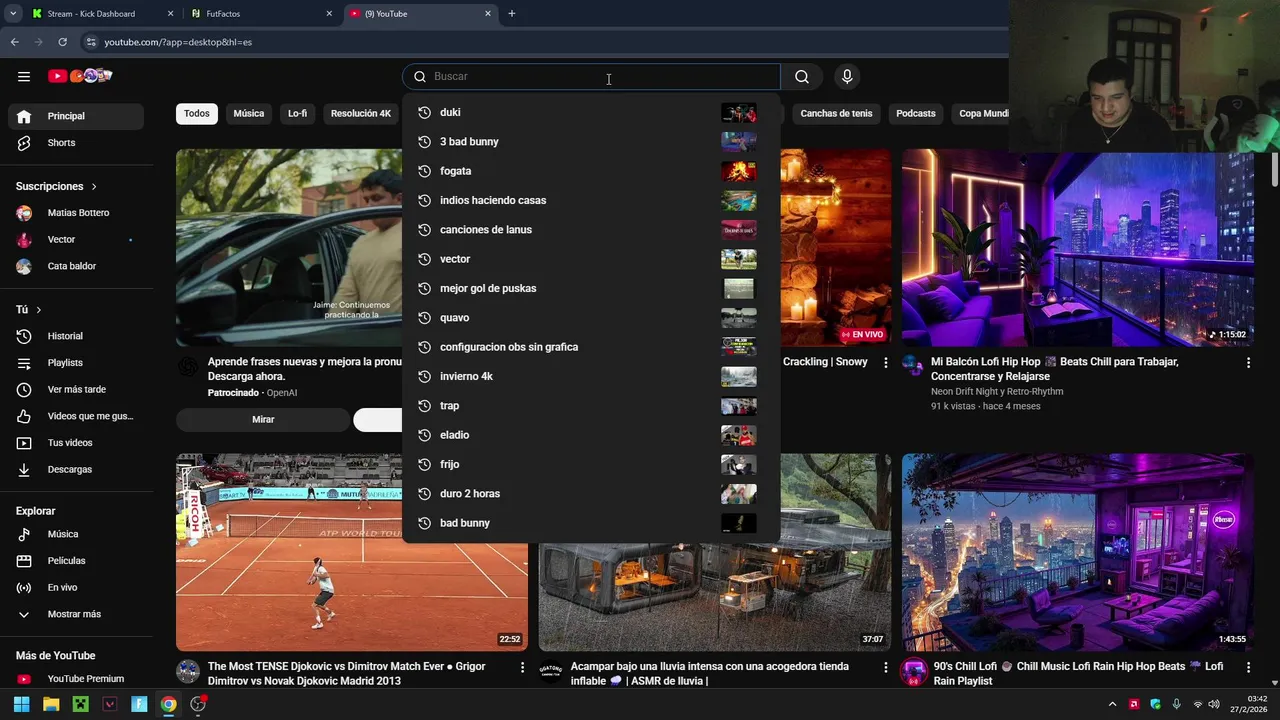Viewport: 1280px width, 720px height.
Task: Choose suggestion canciones de lanus
Action: [591, 230]
